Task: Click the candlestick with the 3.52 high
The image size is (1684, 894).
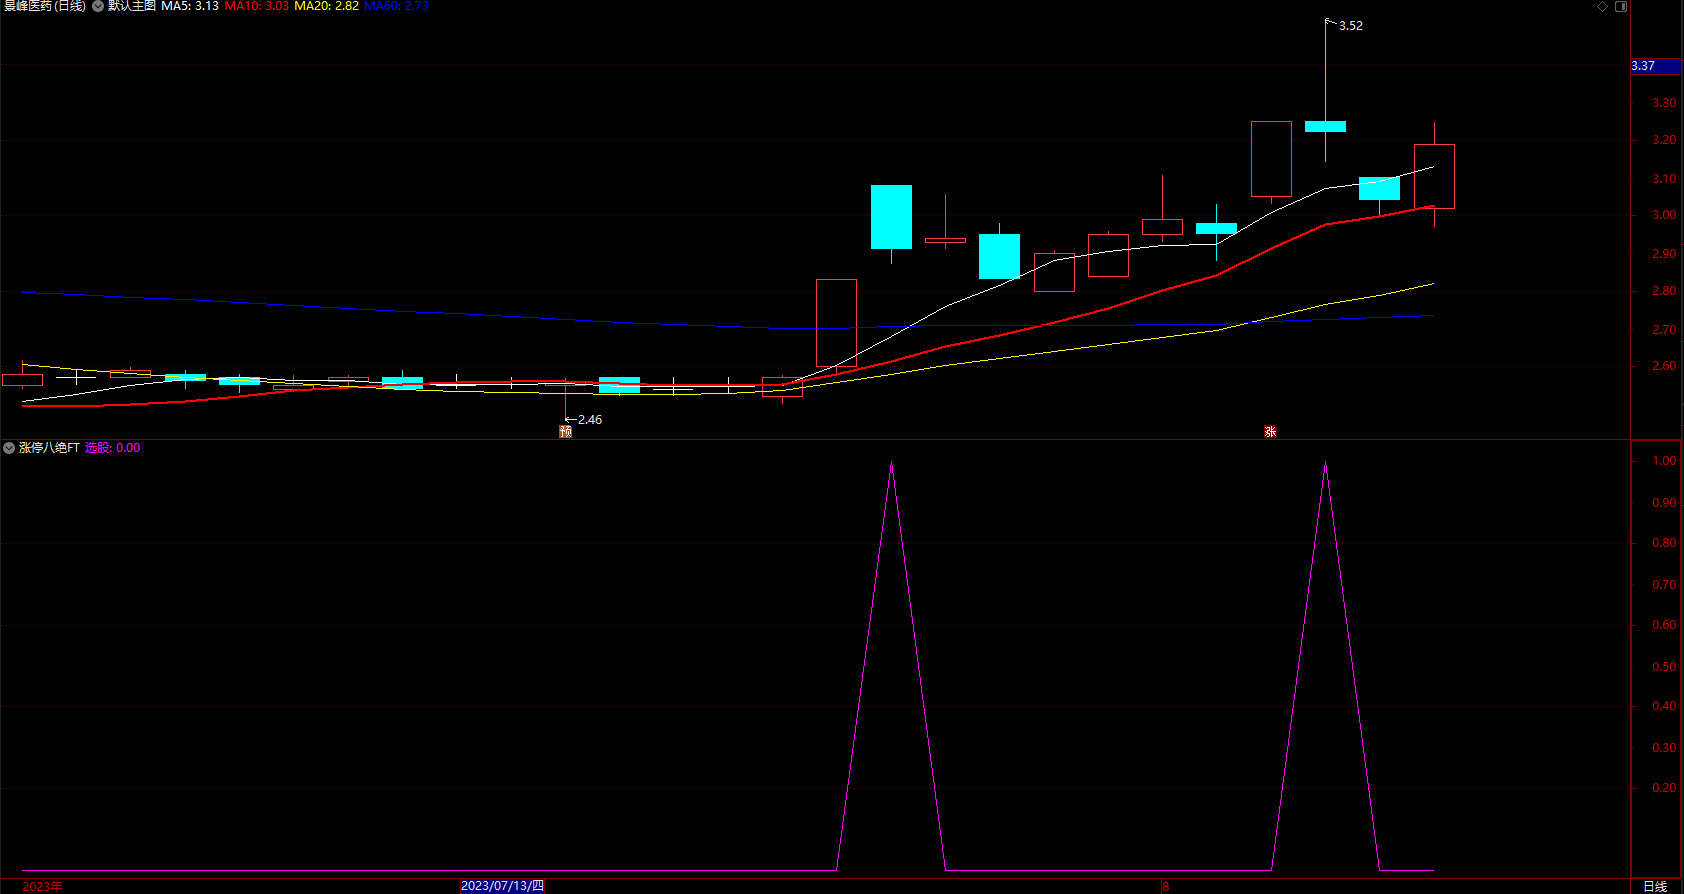Action: pos(1325,126)
